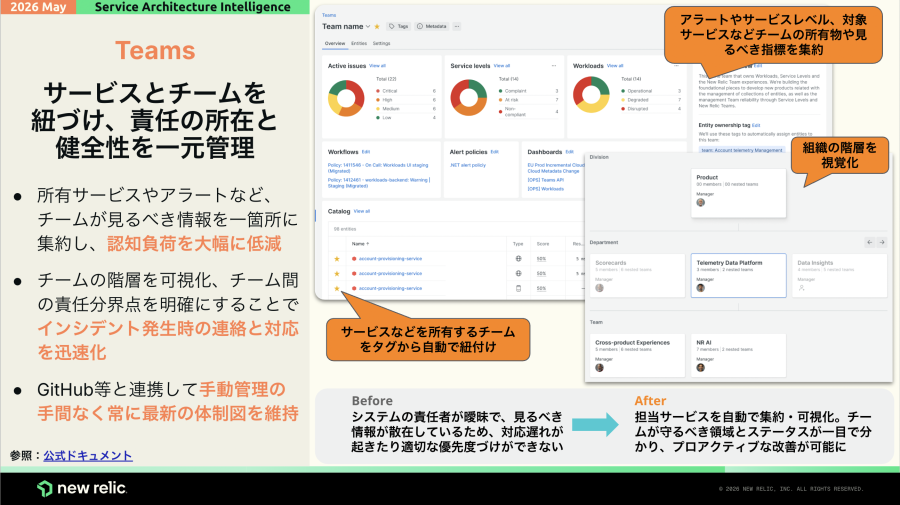This screenshot has width=900, height=505.
Task: Select the Disrupted legend row
Action: point(651,108)
